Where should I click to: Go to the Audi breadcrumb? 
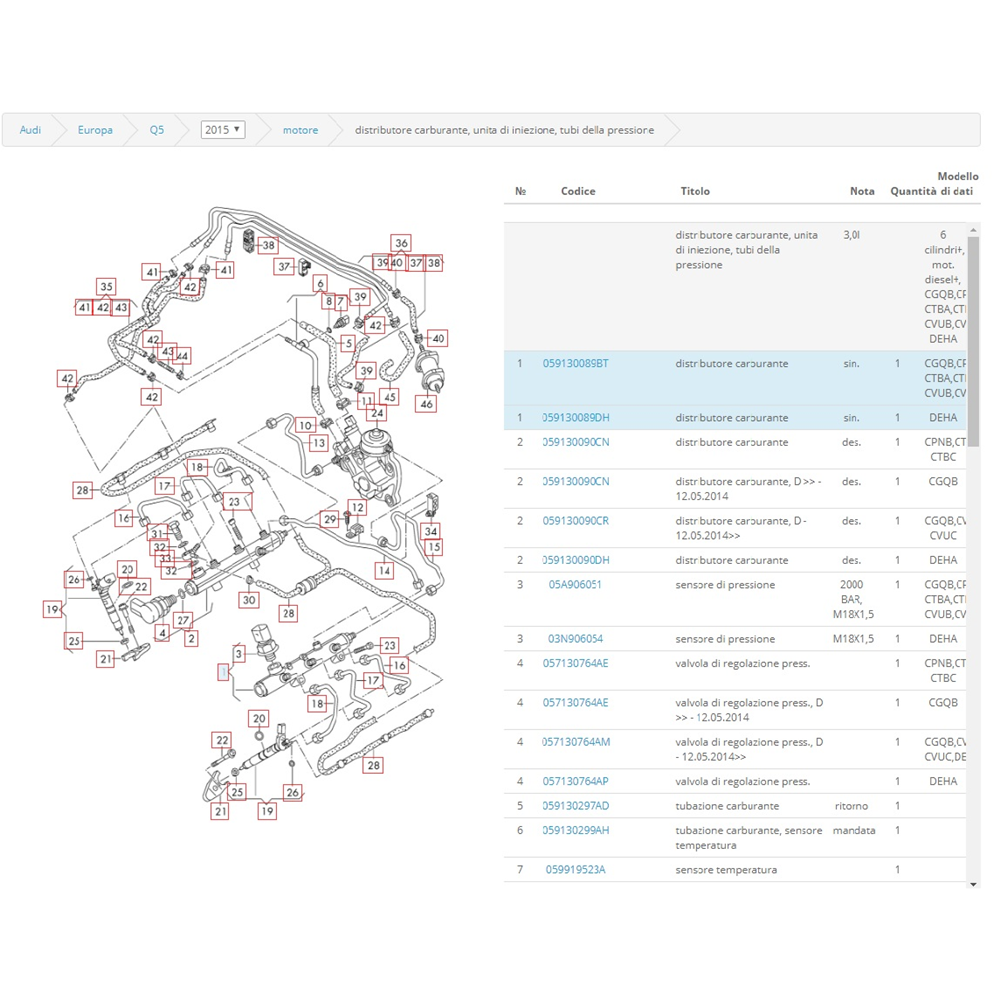tap(31, 130)
